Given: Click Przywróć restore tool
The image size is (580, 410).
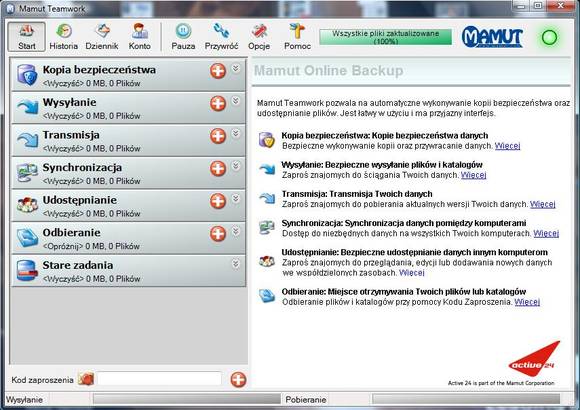Looking at the screenshot, I should (x=221, y=36).
